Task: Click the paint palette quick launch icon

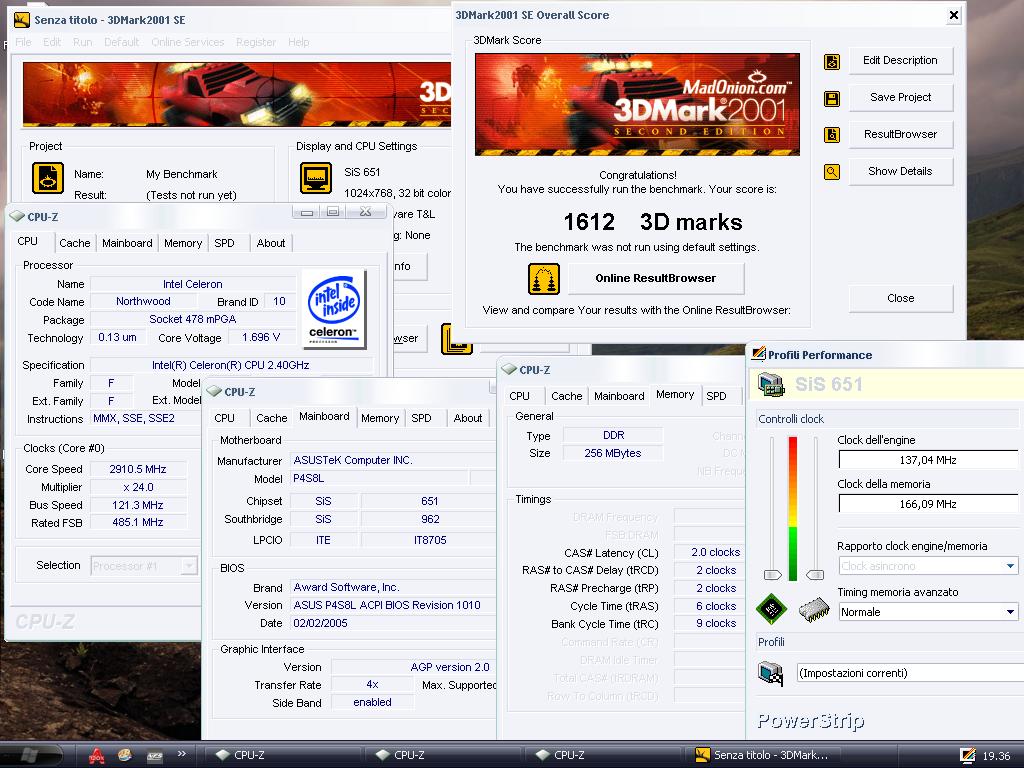Action: pyautogui.click(x=125, y=755)
